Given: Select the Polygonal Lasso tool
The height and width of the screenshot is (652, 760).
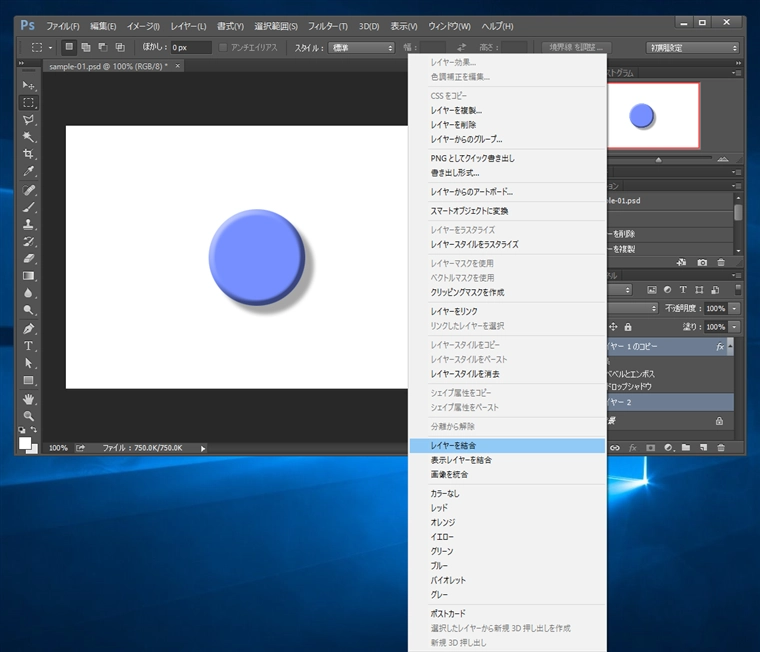Looking at the screenshot, I should pos(28,120).
